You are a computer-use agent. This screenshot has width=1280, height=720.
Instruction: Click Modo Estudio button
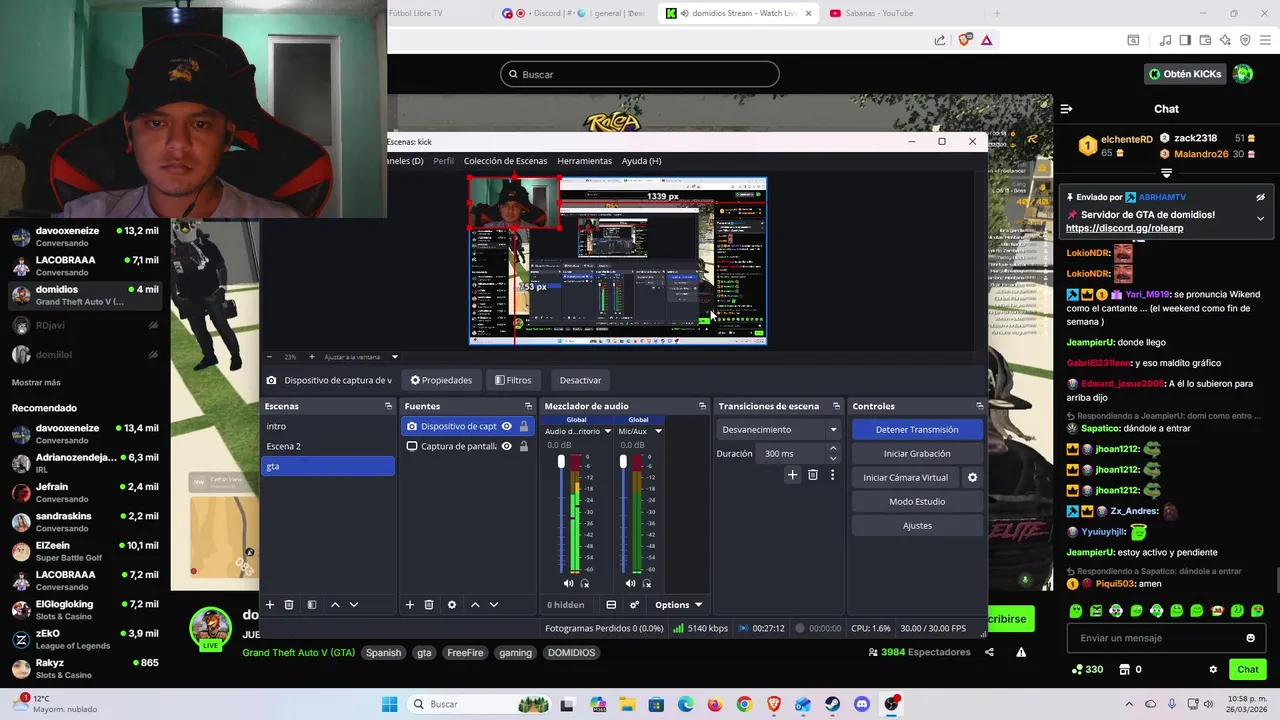[917, 501]
